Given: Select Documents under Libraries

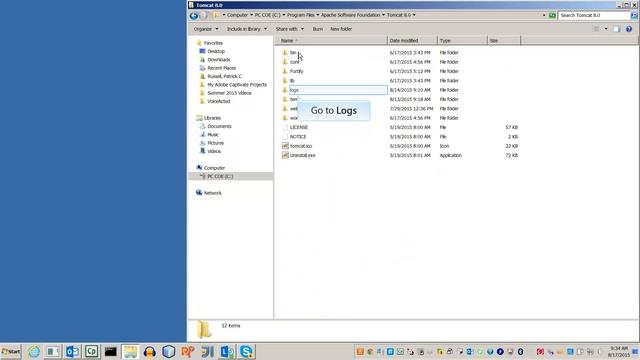Looking at the screenshot, I should 219,127.
